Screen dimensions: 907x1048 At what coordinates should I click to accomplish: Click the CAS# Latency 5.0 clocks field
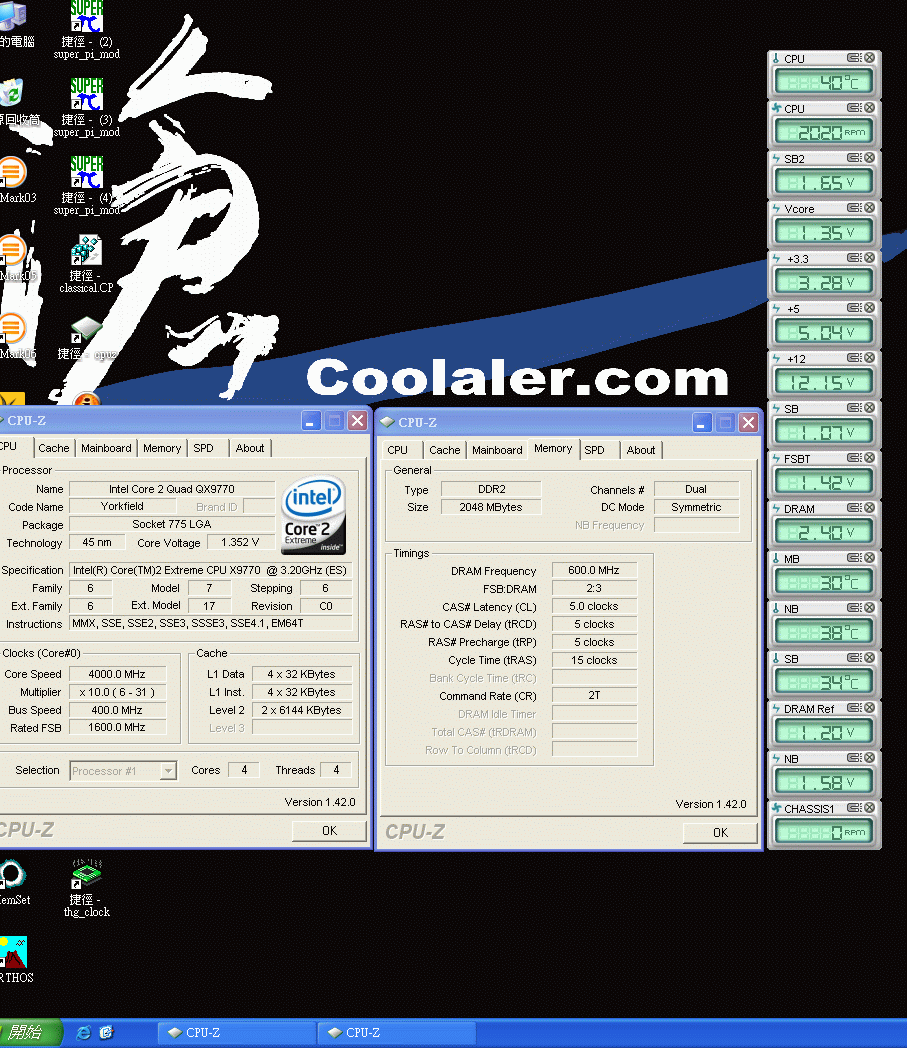(x=594, y=606)
